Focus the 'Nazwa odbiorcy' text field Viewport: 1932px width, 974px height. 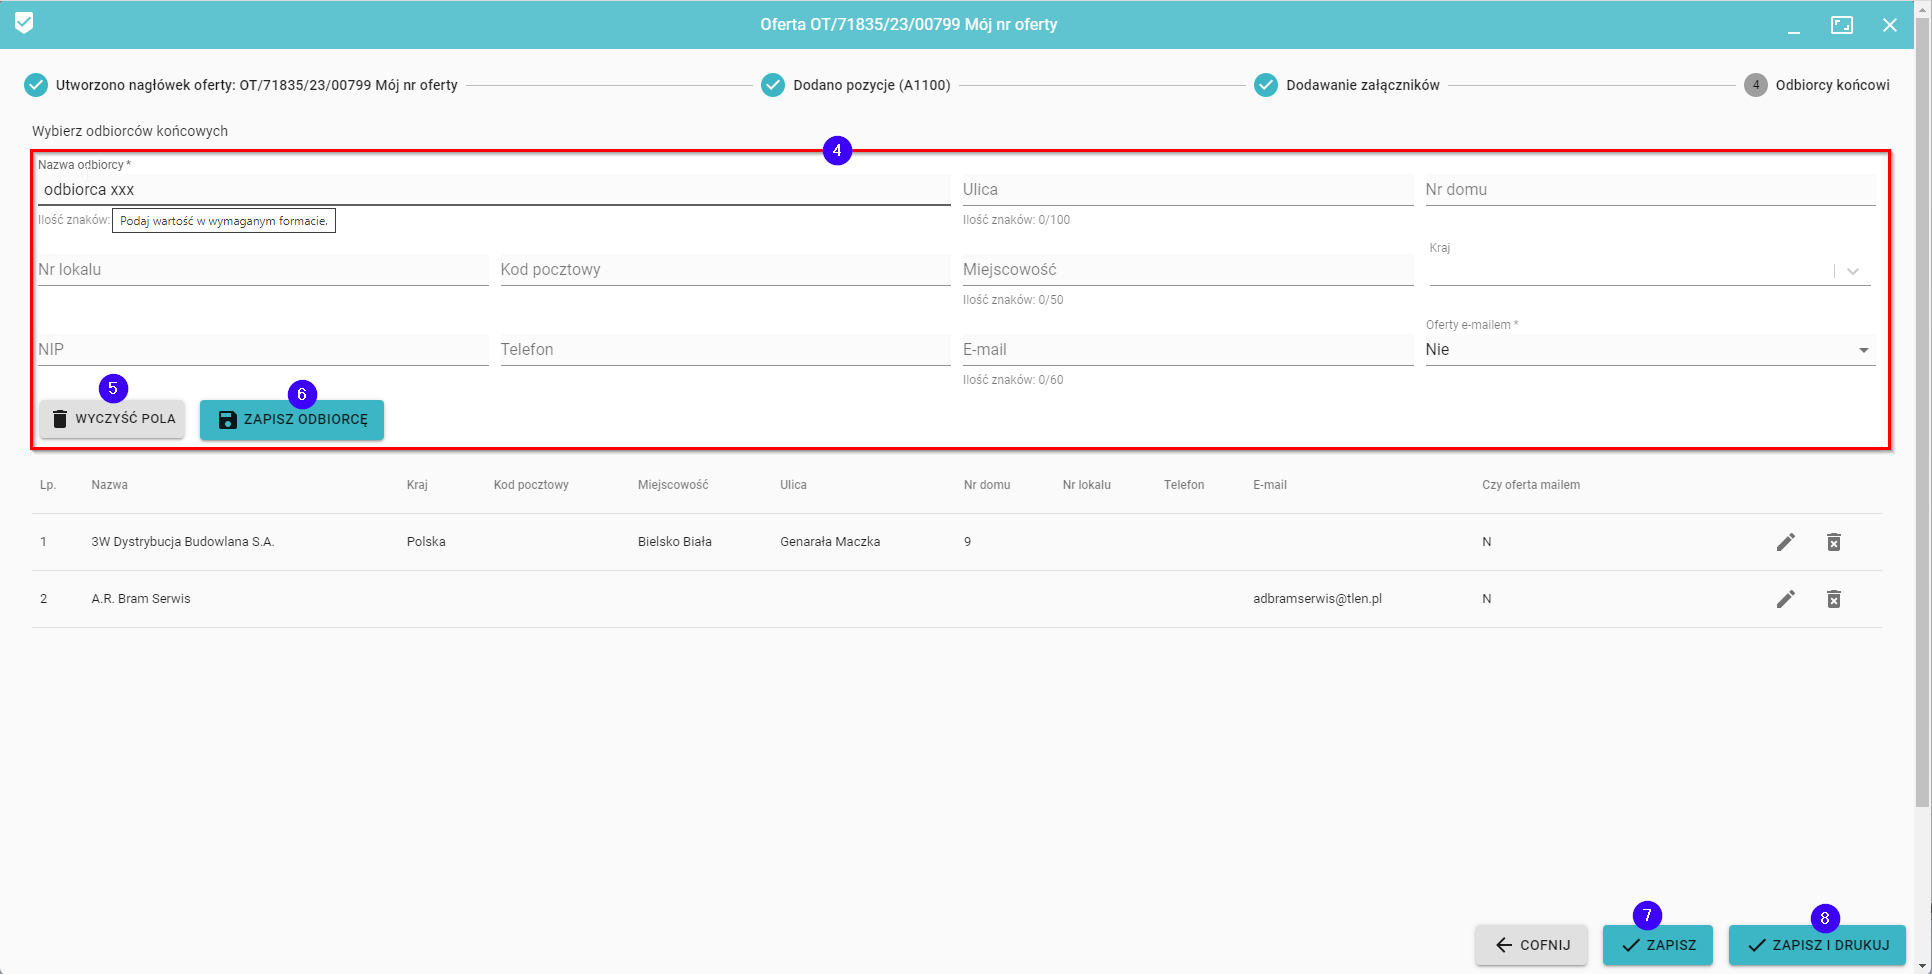tap(493, 190)
